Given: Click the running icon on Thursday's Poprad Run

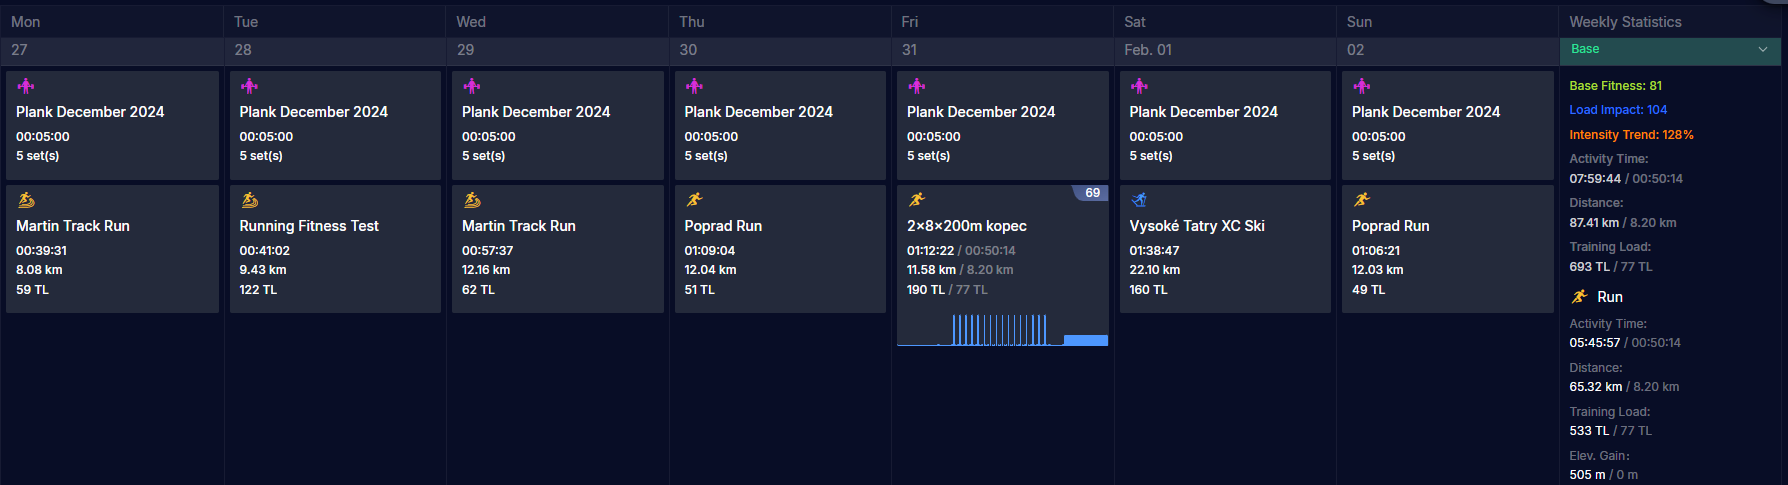Looking at the screenshot, I should (694, 200).
